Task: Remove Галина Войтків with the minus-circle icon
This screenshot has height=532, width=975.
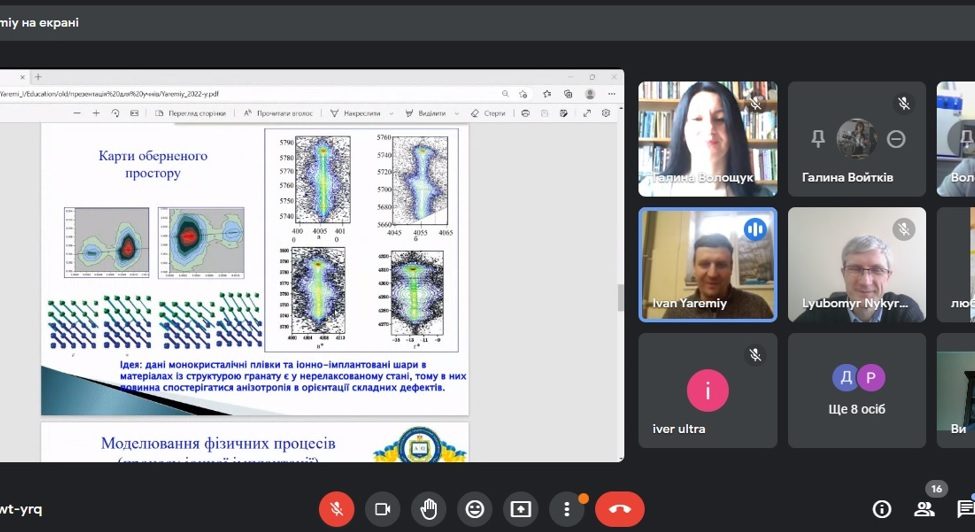Action: 896,139
